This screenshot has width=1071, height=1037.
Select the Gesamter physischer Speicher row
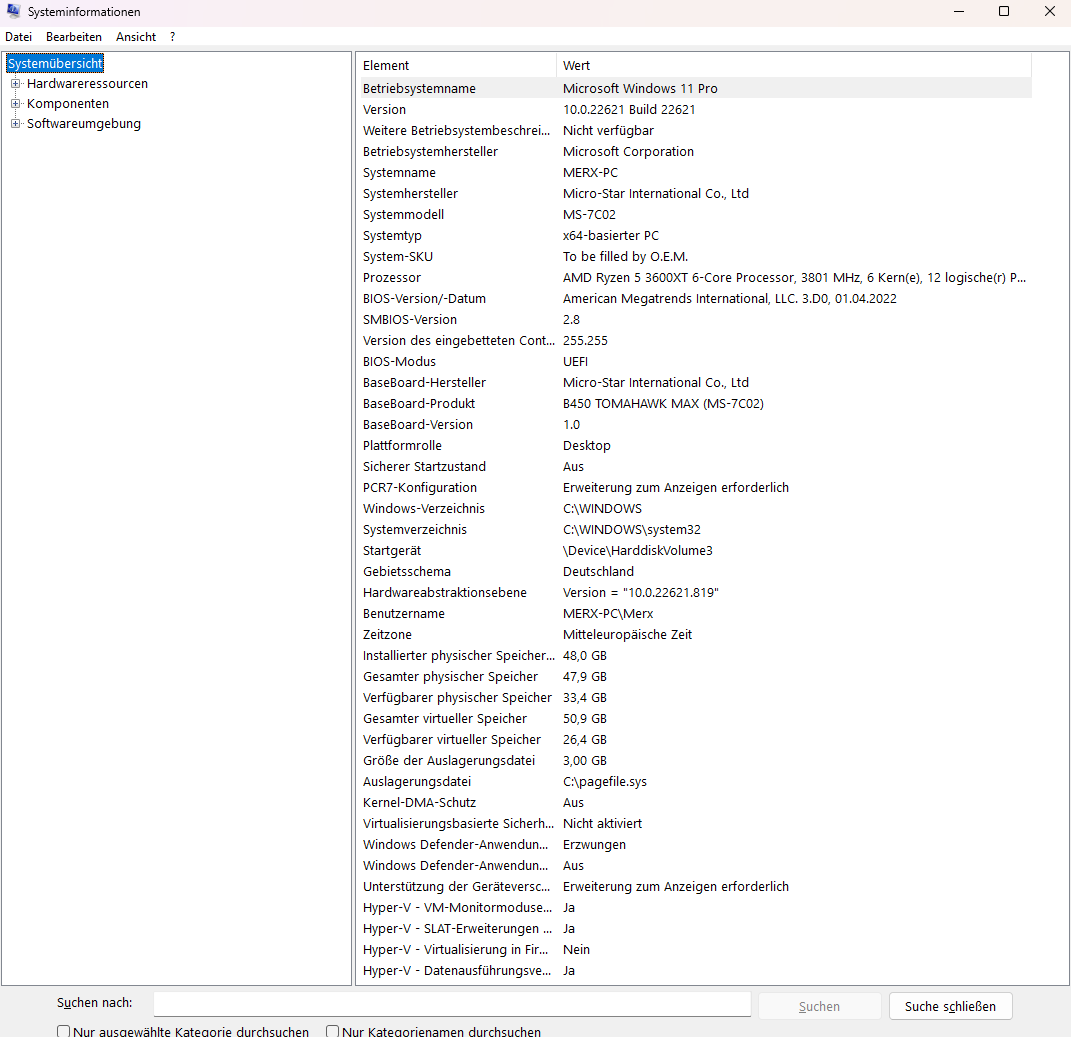click(695, 676)
